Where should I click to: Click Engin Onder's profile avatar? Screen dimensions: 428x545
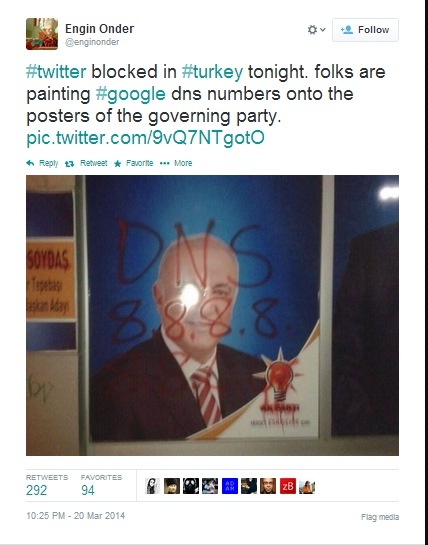coord(42,34)
